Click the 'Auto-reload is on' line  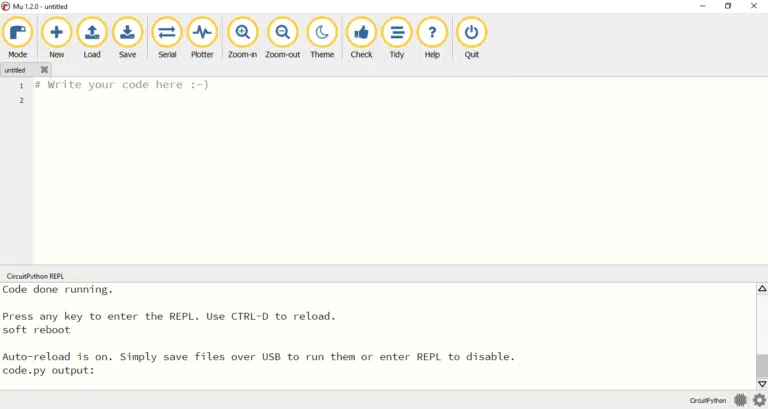point(259,357)
